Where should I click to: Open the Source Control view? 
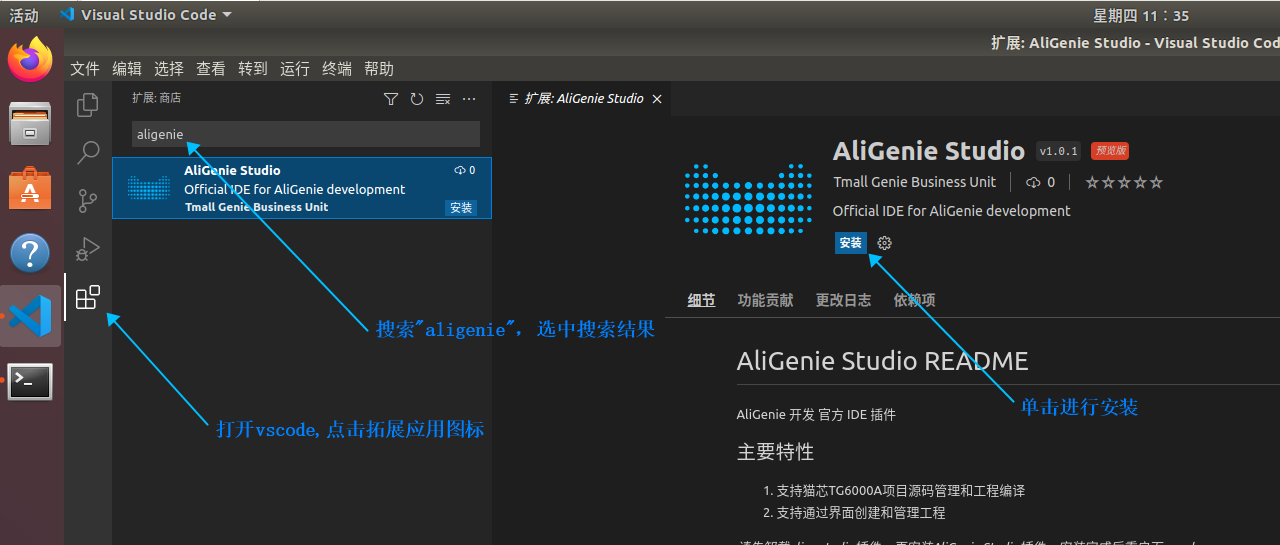pos(88,201)
